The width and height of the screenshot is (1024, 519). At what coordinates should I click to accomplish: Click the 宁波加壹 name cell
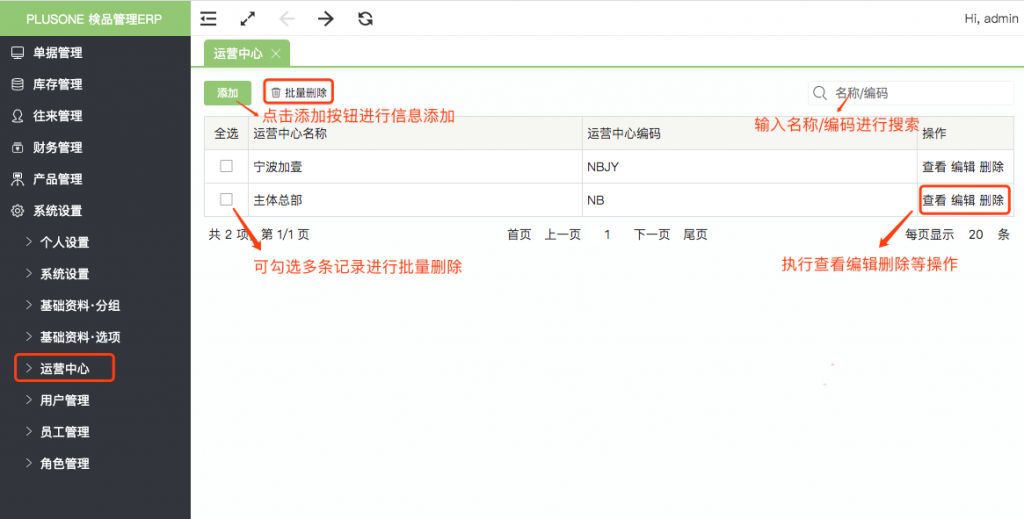click(415, 166)
